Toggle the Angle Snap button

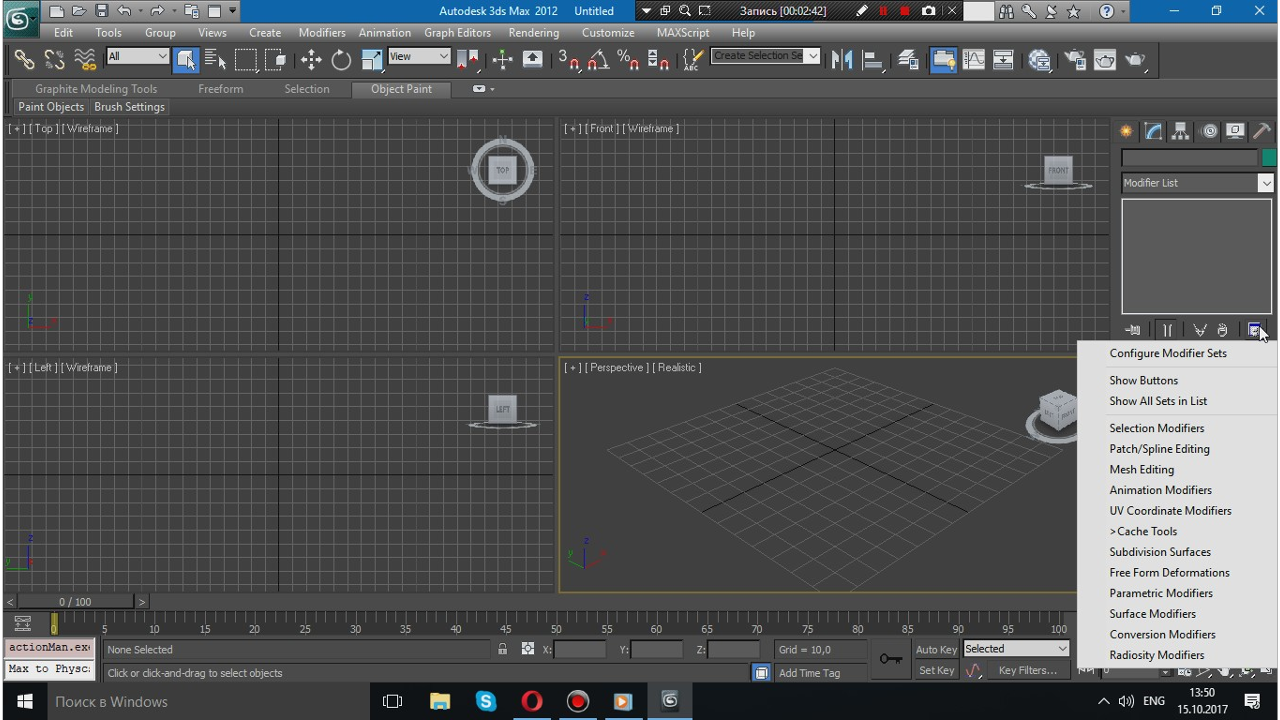point(598,60)
